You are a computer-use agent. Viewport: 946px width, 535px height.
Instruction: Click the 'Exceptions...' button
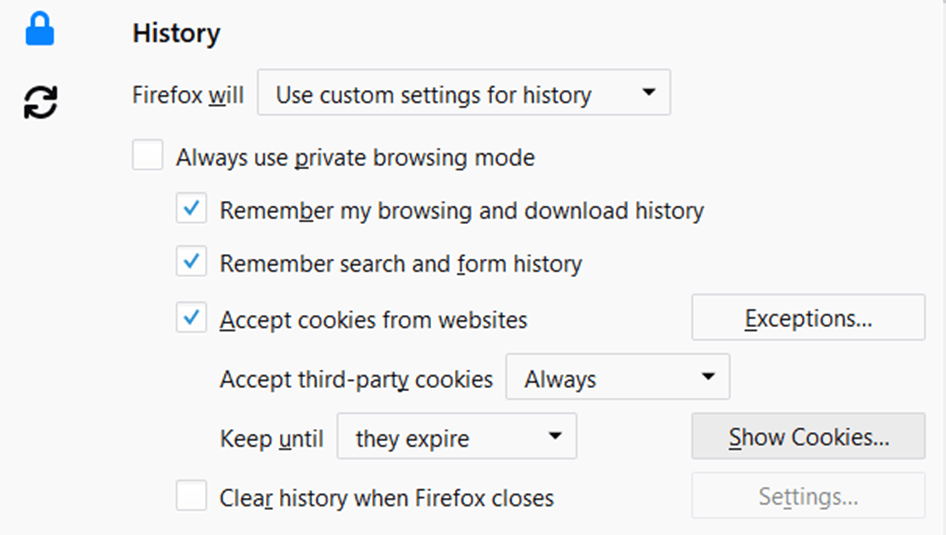click(808, 318)
